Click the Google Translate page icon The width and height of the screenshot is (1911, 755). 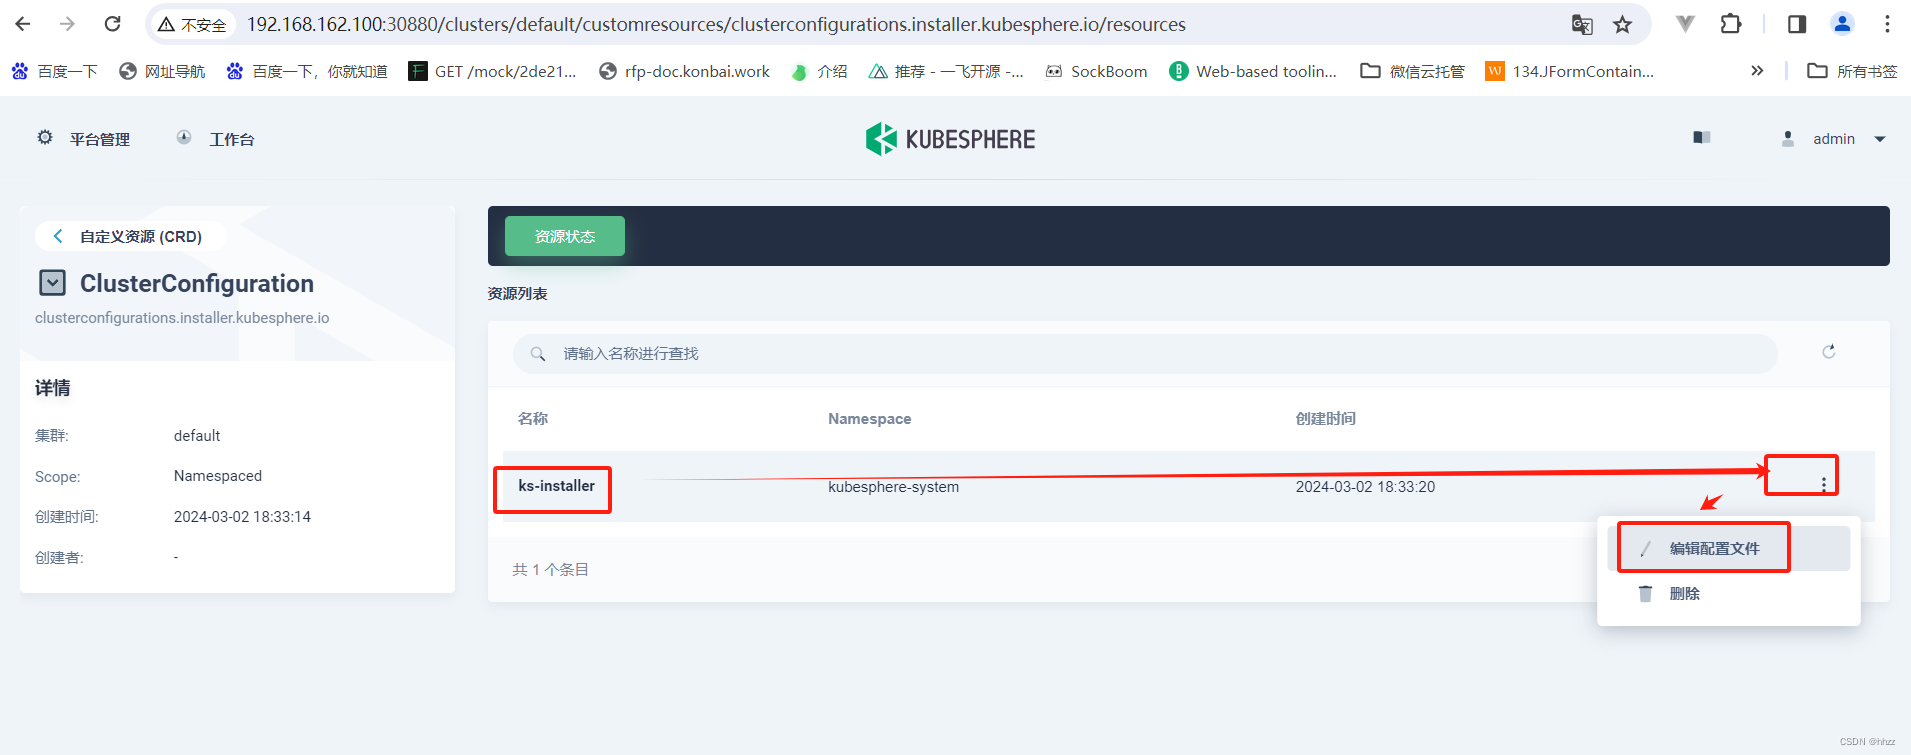1582,24
